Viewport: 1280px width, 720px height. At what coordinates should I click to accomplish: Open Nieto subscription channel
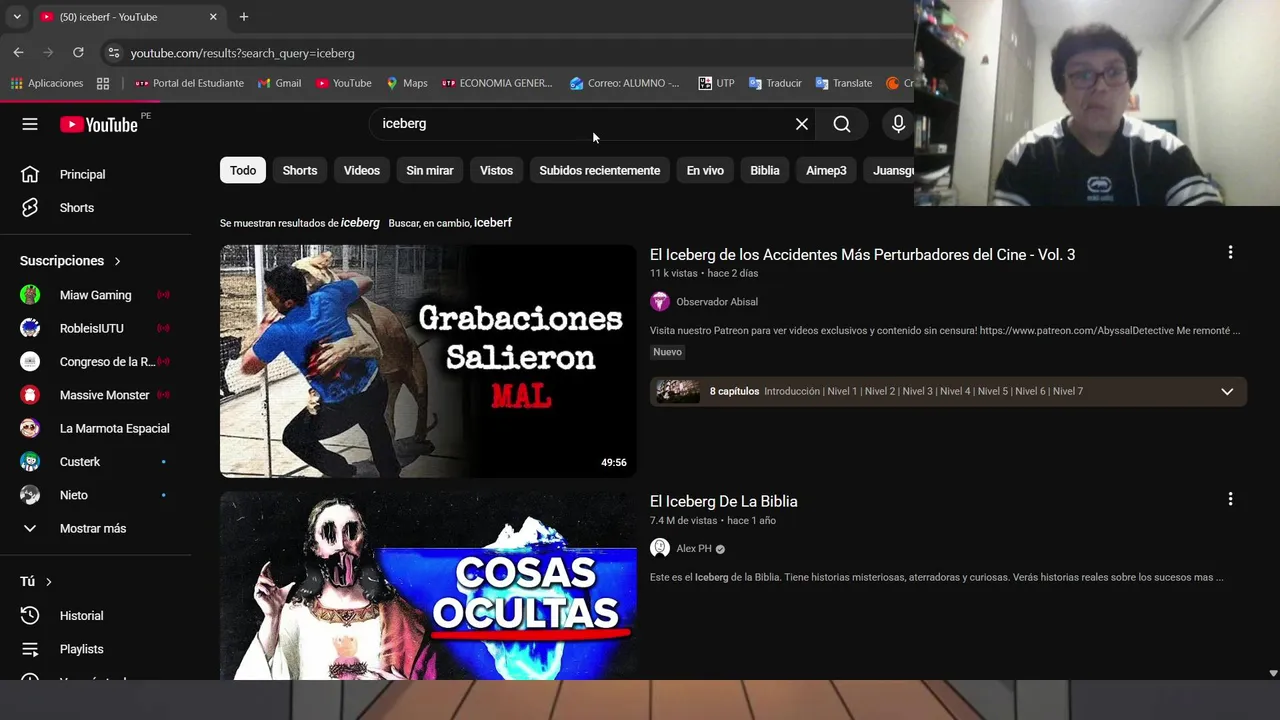[95, 495]
